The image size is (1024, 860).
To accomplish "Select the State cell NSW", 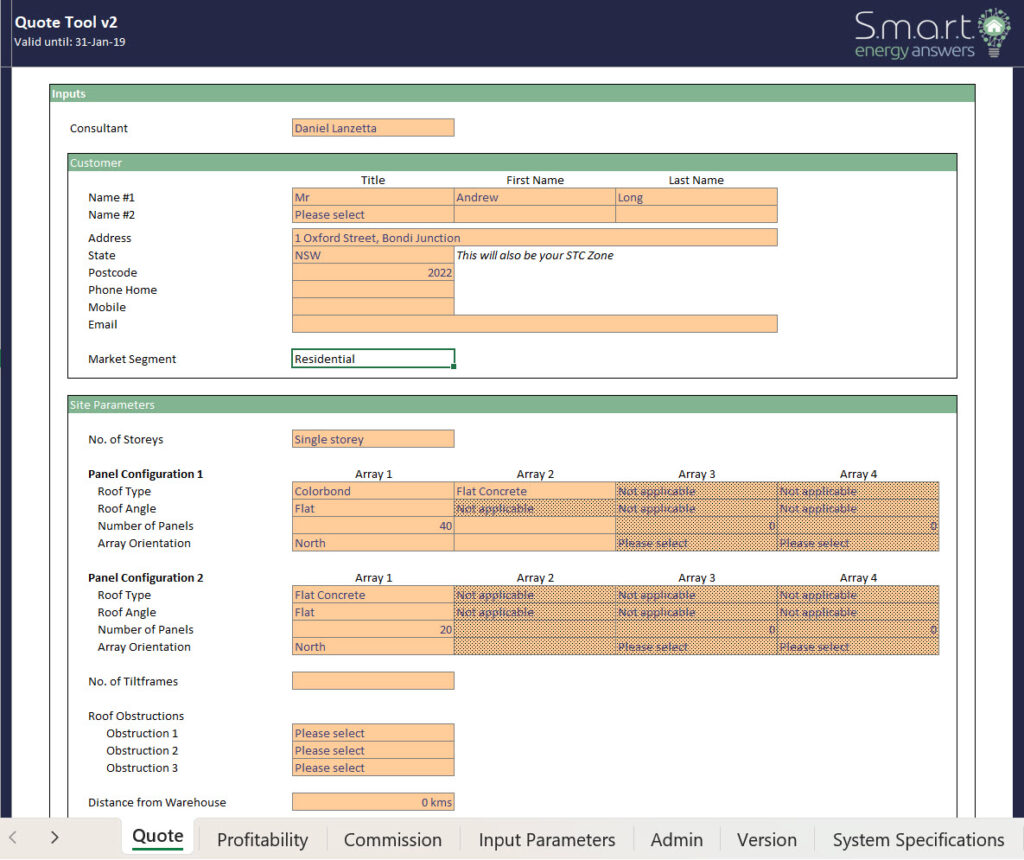I will point(373,255).
